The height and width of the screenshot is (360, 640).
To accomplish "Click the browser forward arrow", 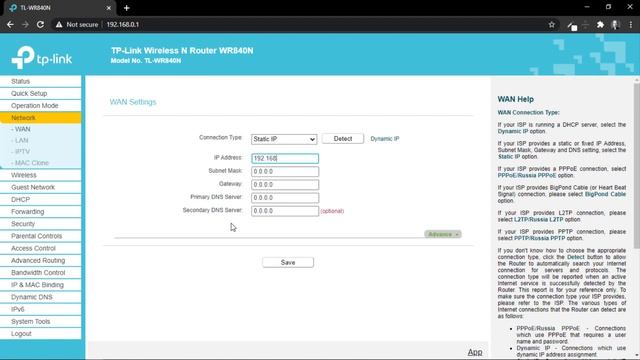I will click(25, 24).
